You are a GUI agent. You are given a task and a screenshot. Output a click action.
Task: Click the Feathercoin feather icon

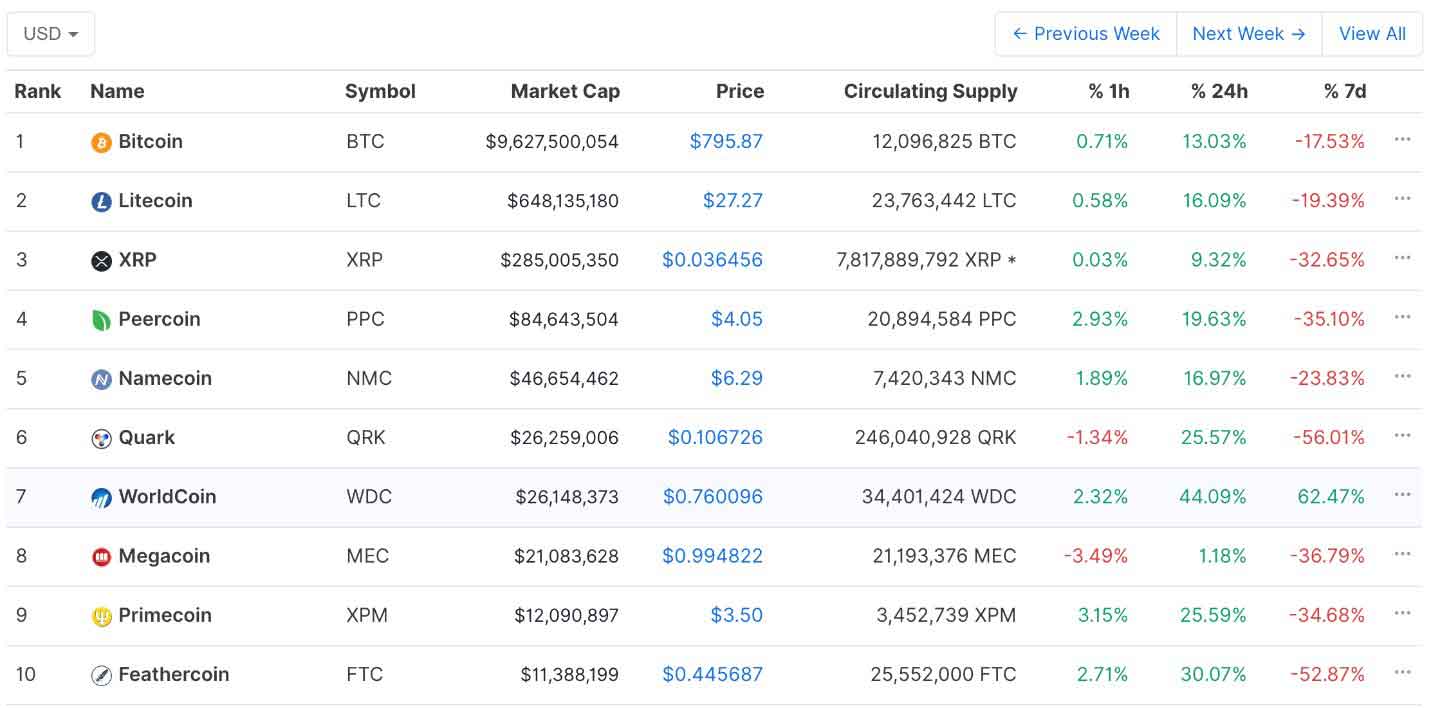(101, 675)
